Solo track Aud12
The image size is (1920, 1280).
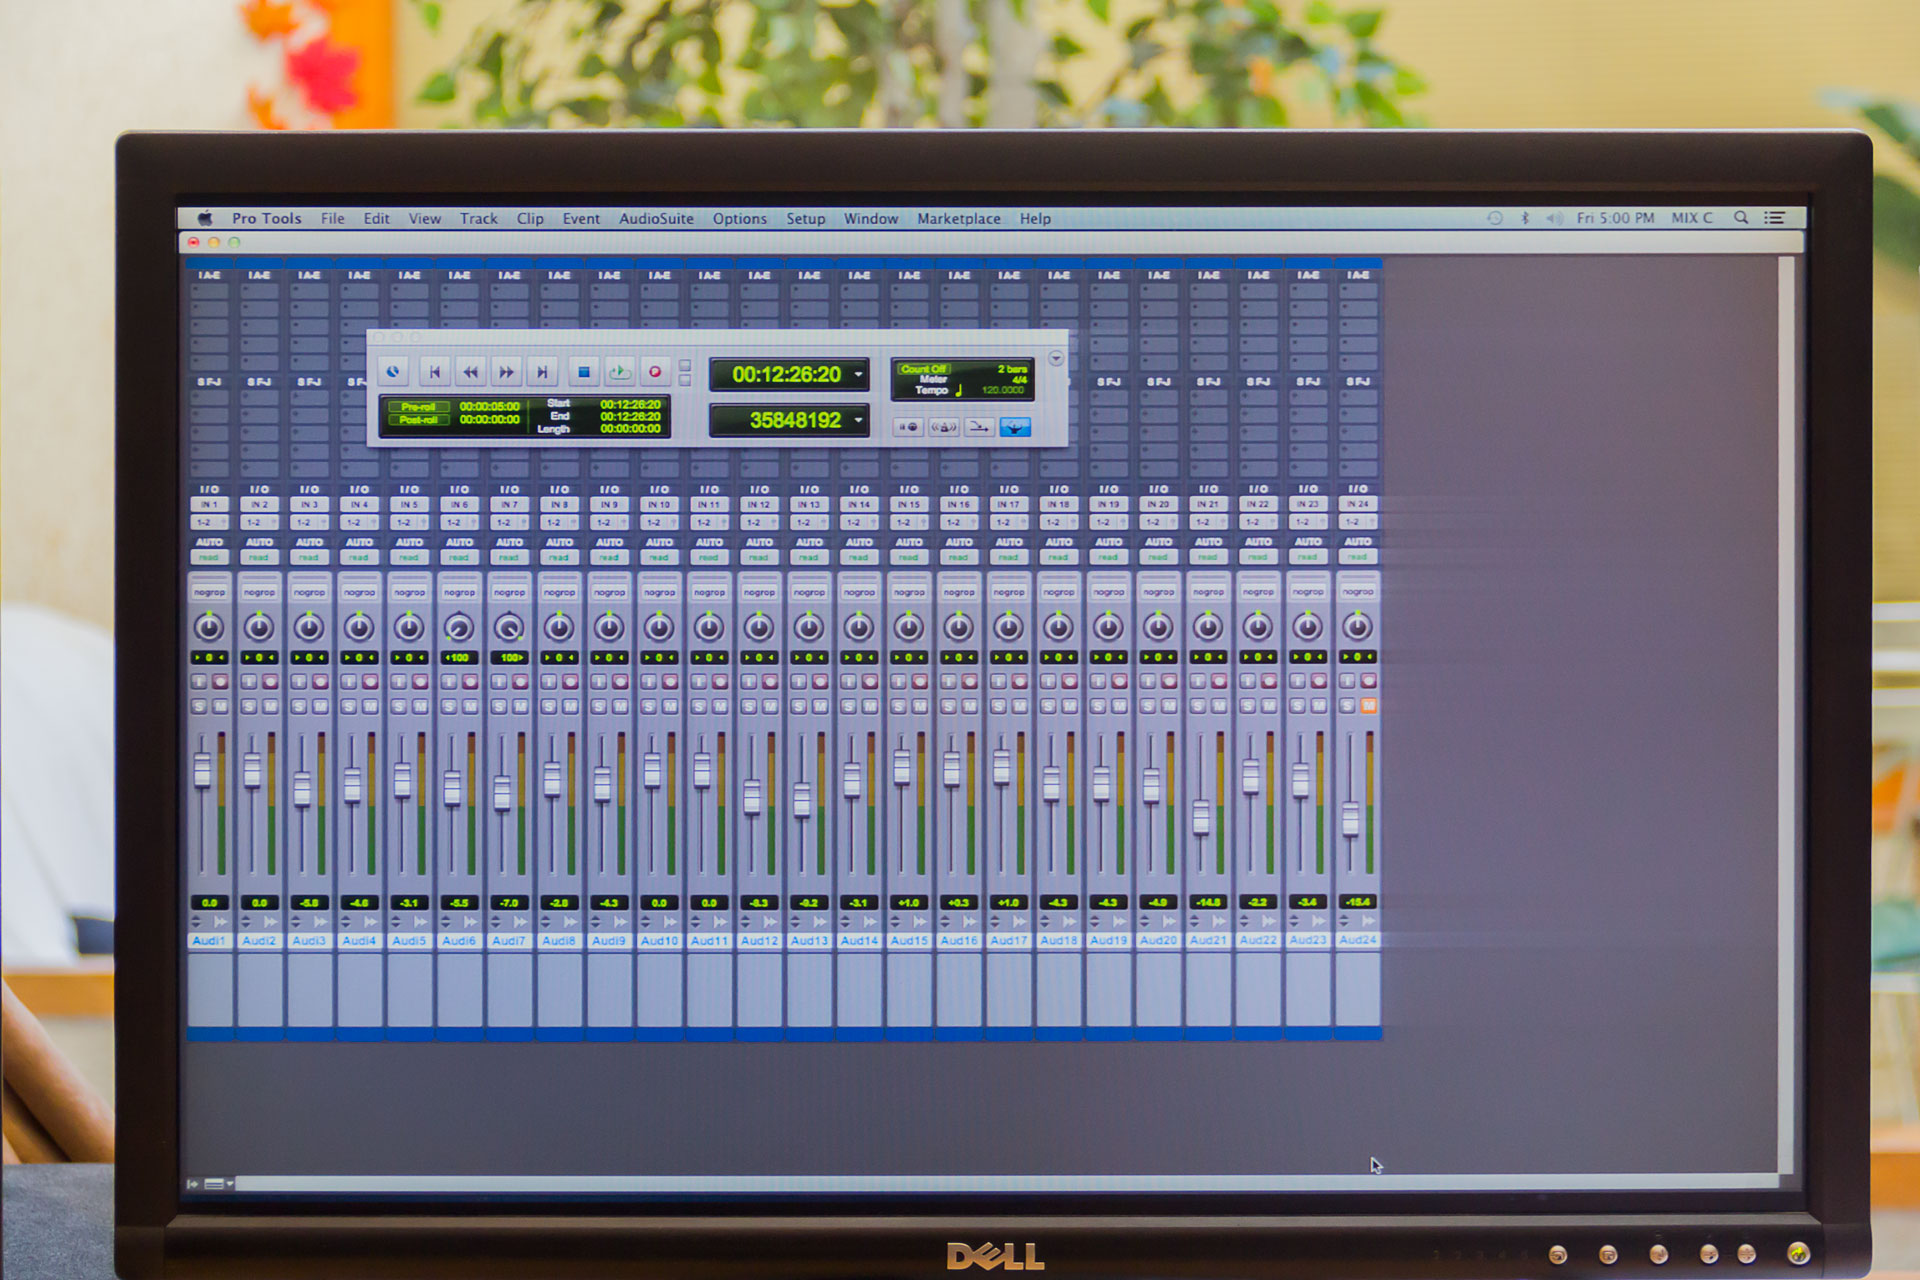click(749, 706)
